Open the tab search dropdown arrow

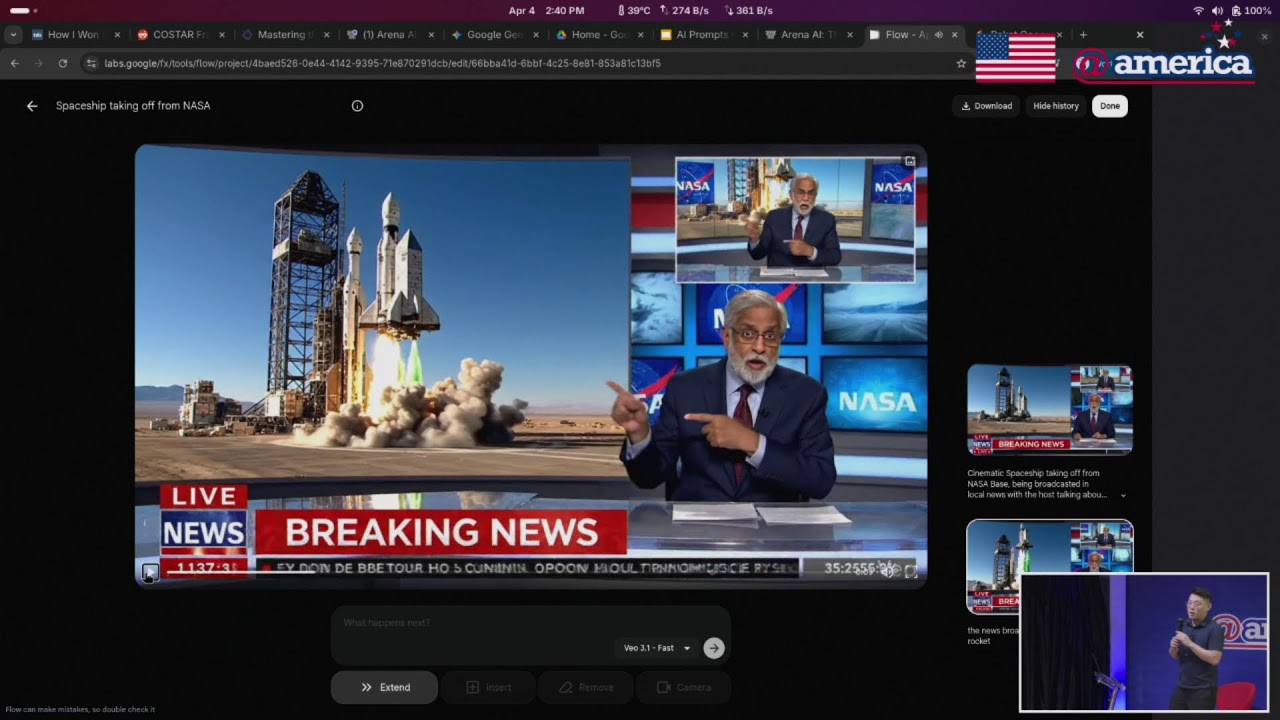tap(13, 35)
